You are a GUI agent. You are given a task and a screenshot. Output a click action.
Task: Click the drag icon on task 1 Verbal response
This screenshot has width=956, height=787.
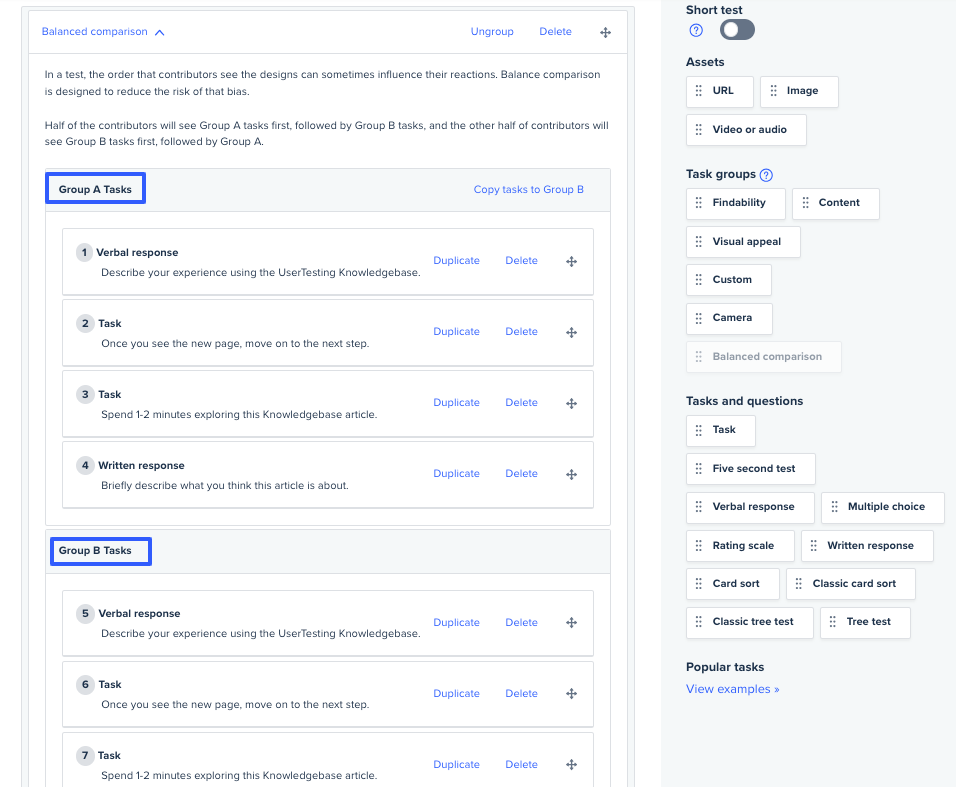pyautogui.click(x=572, y=261)
